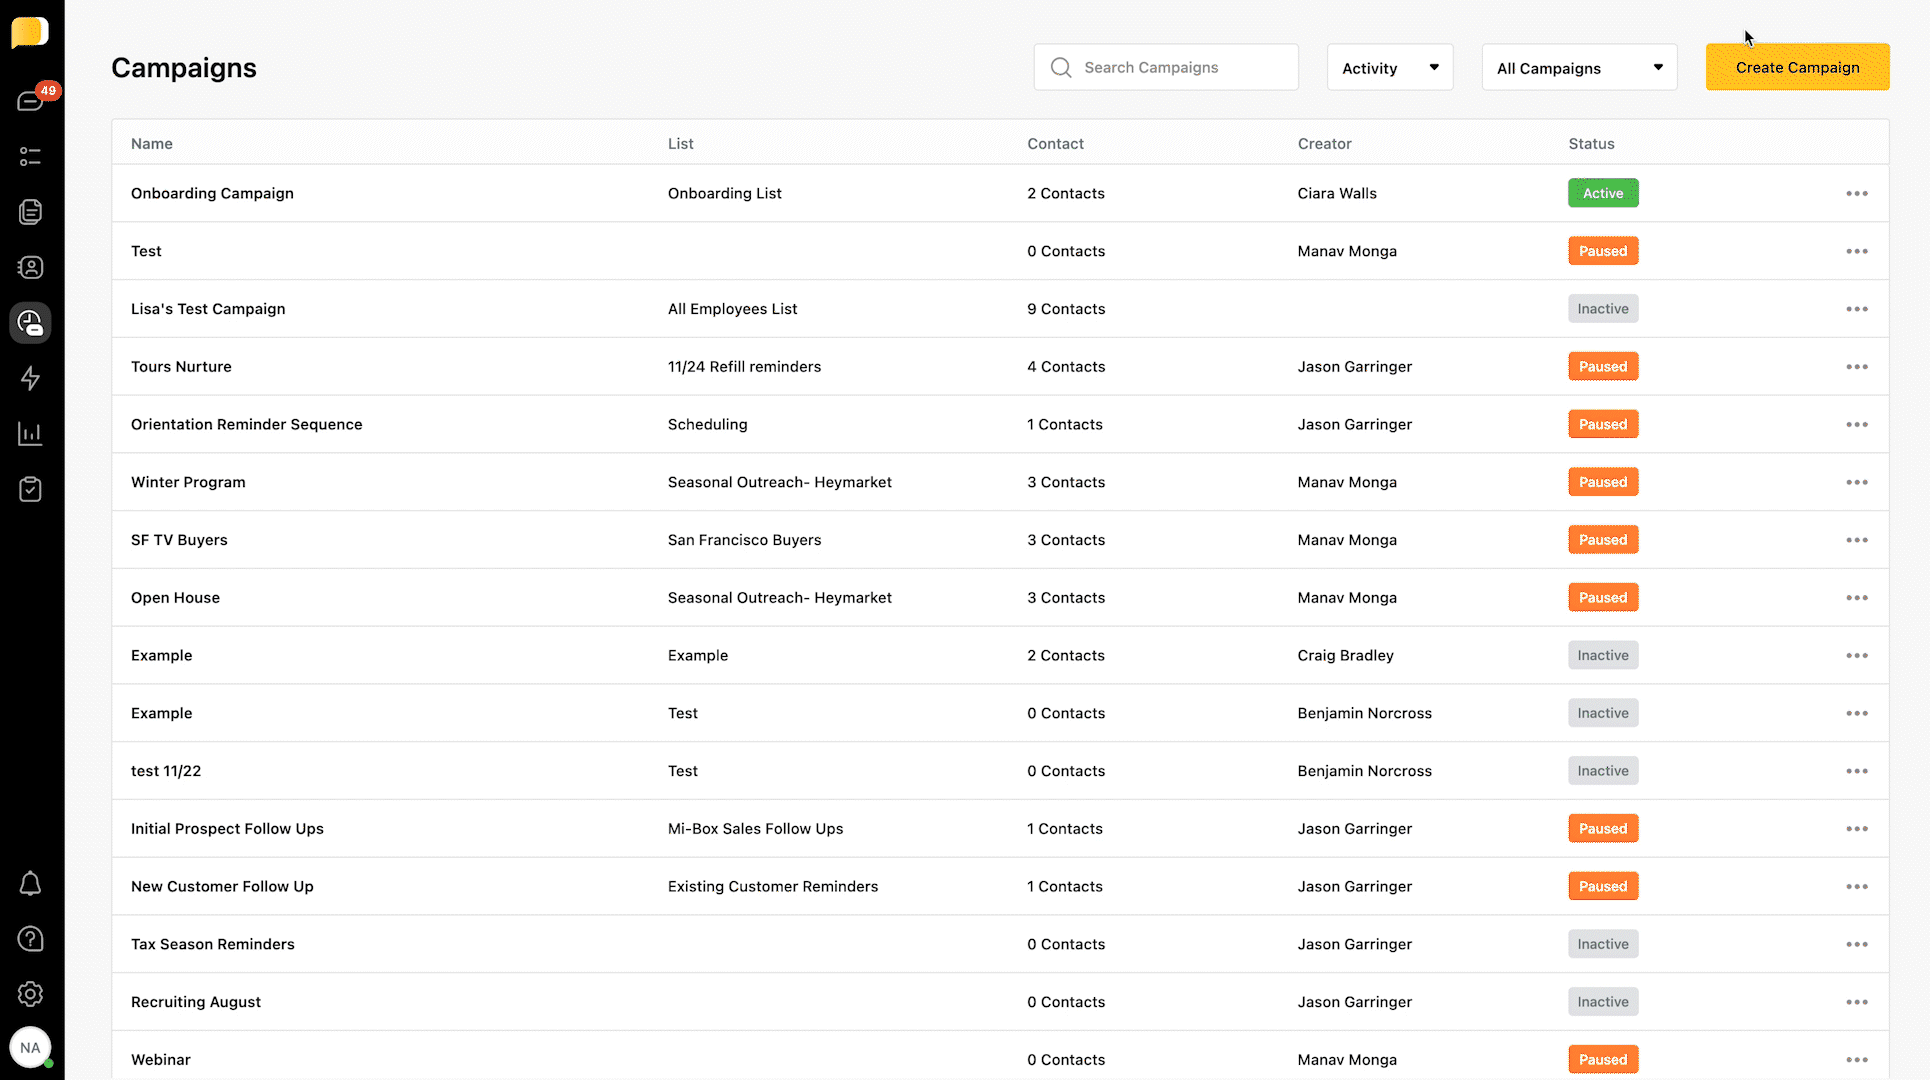Expand the Activity sort dropdown
Screen dimensions: 1930x1080
[x=1389, y=68]
